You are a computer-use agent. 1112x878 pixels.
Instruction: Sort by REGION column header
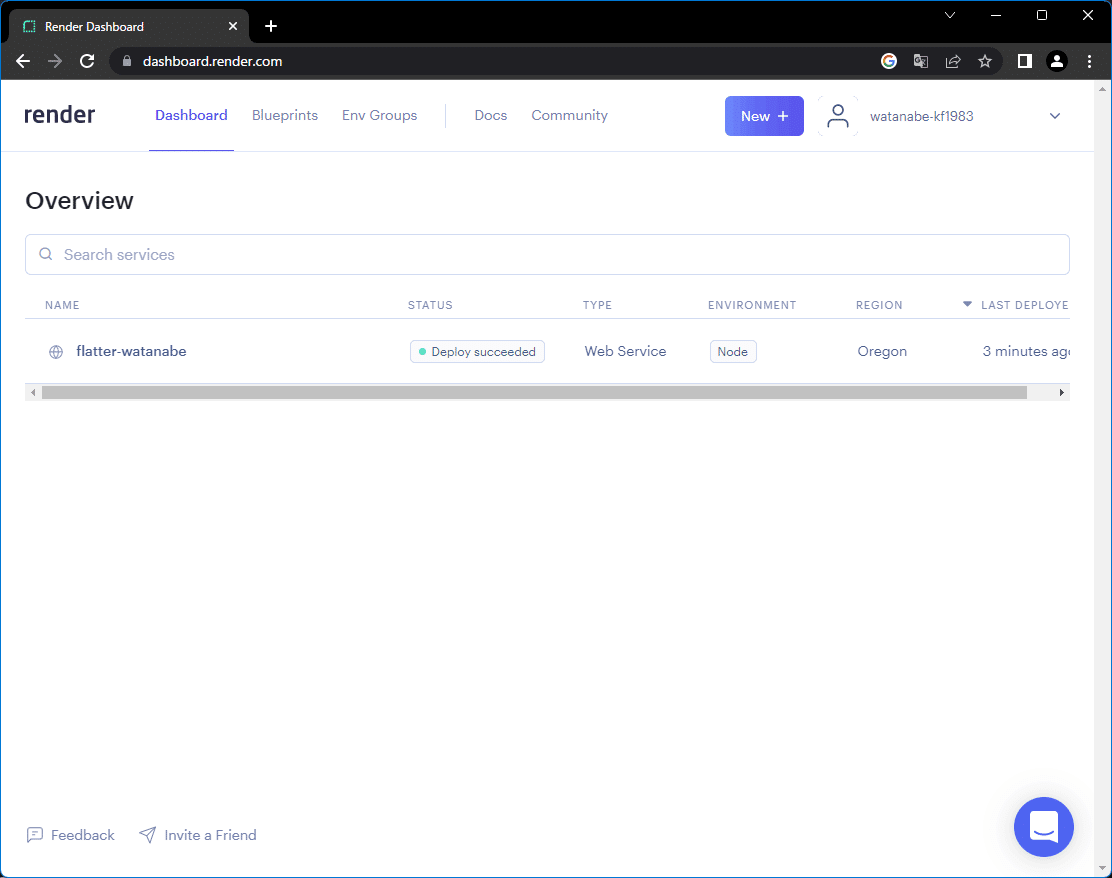tap(879, 305)
